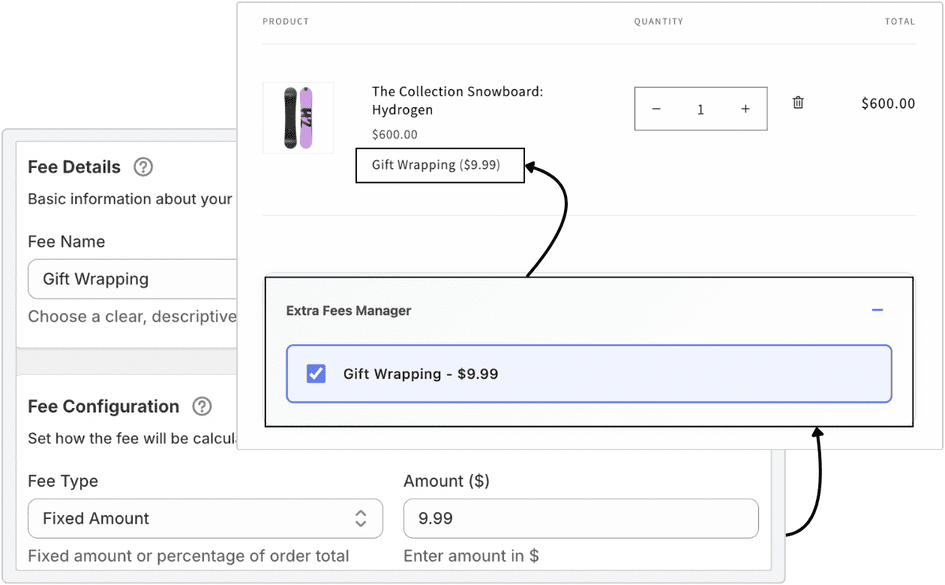This screenshot has width=945, height=585.
Task: Click The Collection Snowboard: Hydrogen product link
Action: pos(456,100)
